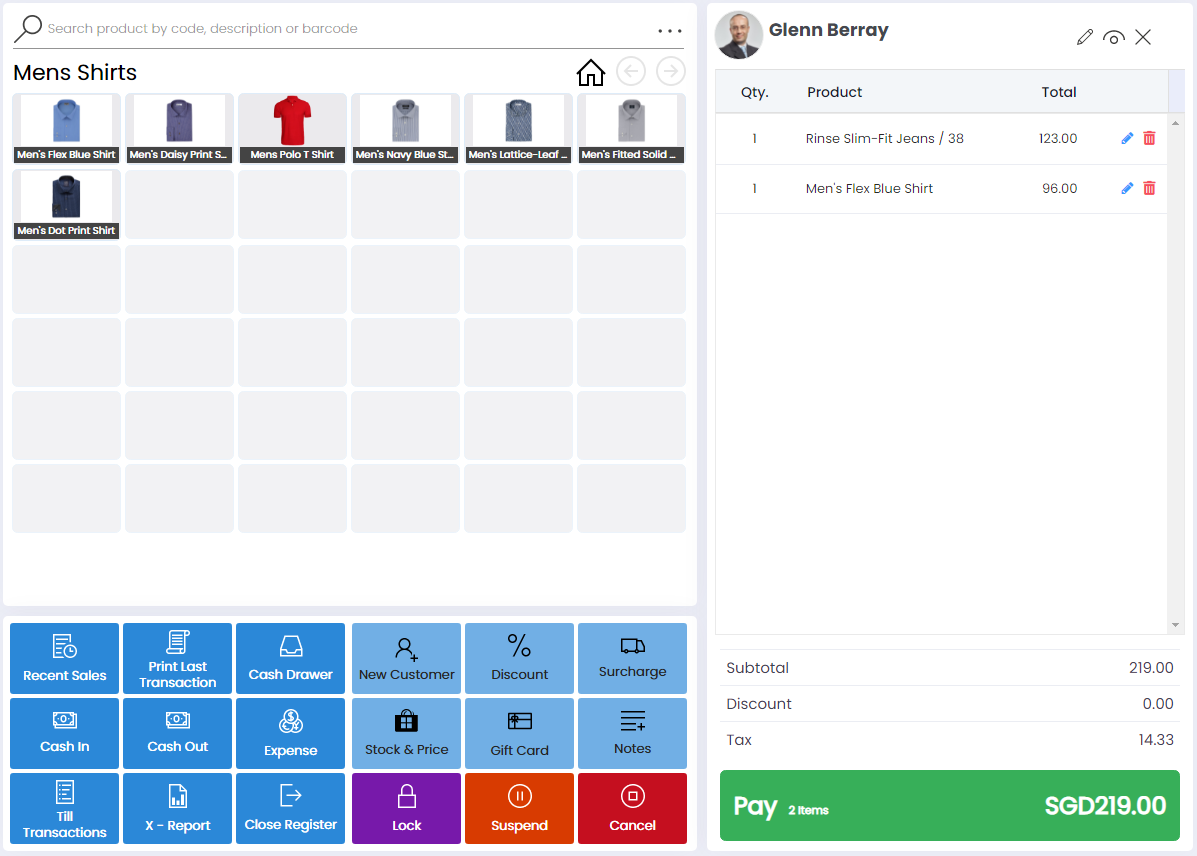Viewport: 1197px width, 856px height.
Task: Return to the home product category
Action: [x=590, y=72]
